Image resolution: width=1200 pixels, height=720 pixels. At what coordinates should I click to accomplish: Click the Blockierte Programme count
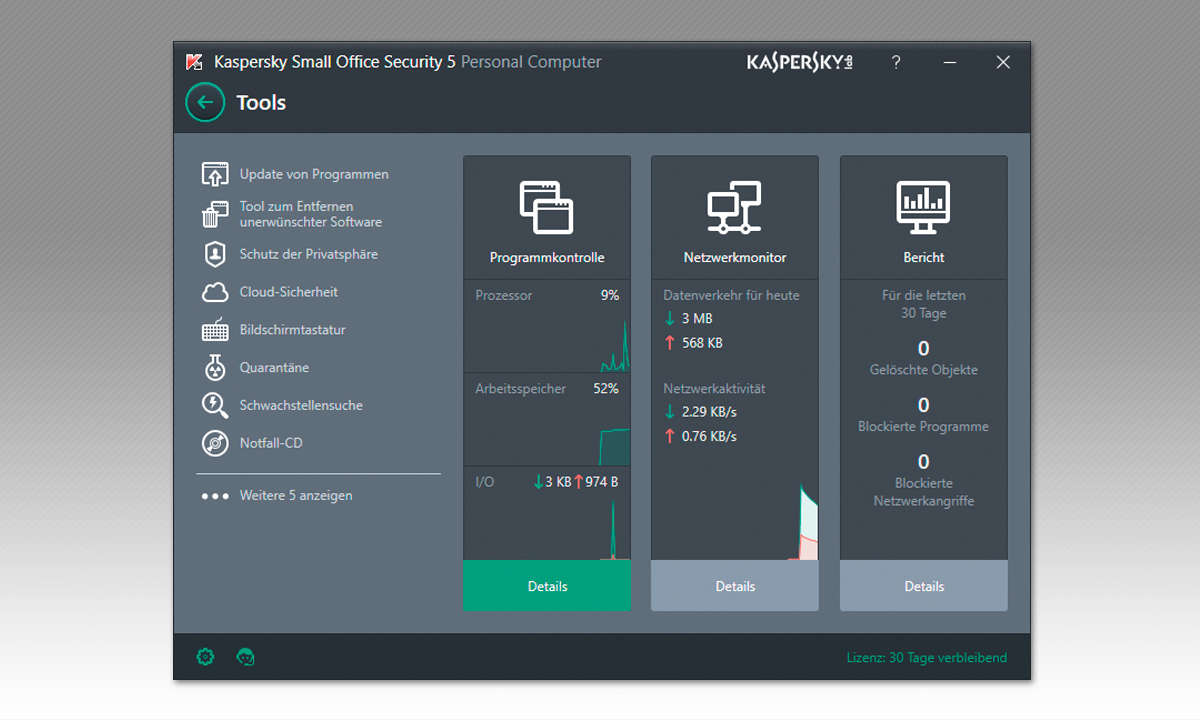pos(923,405)
